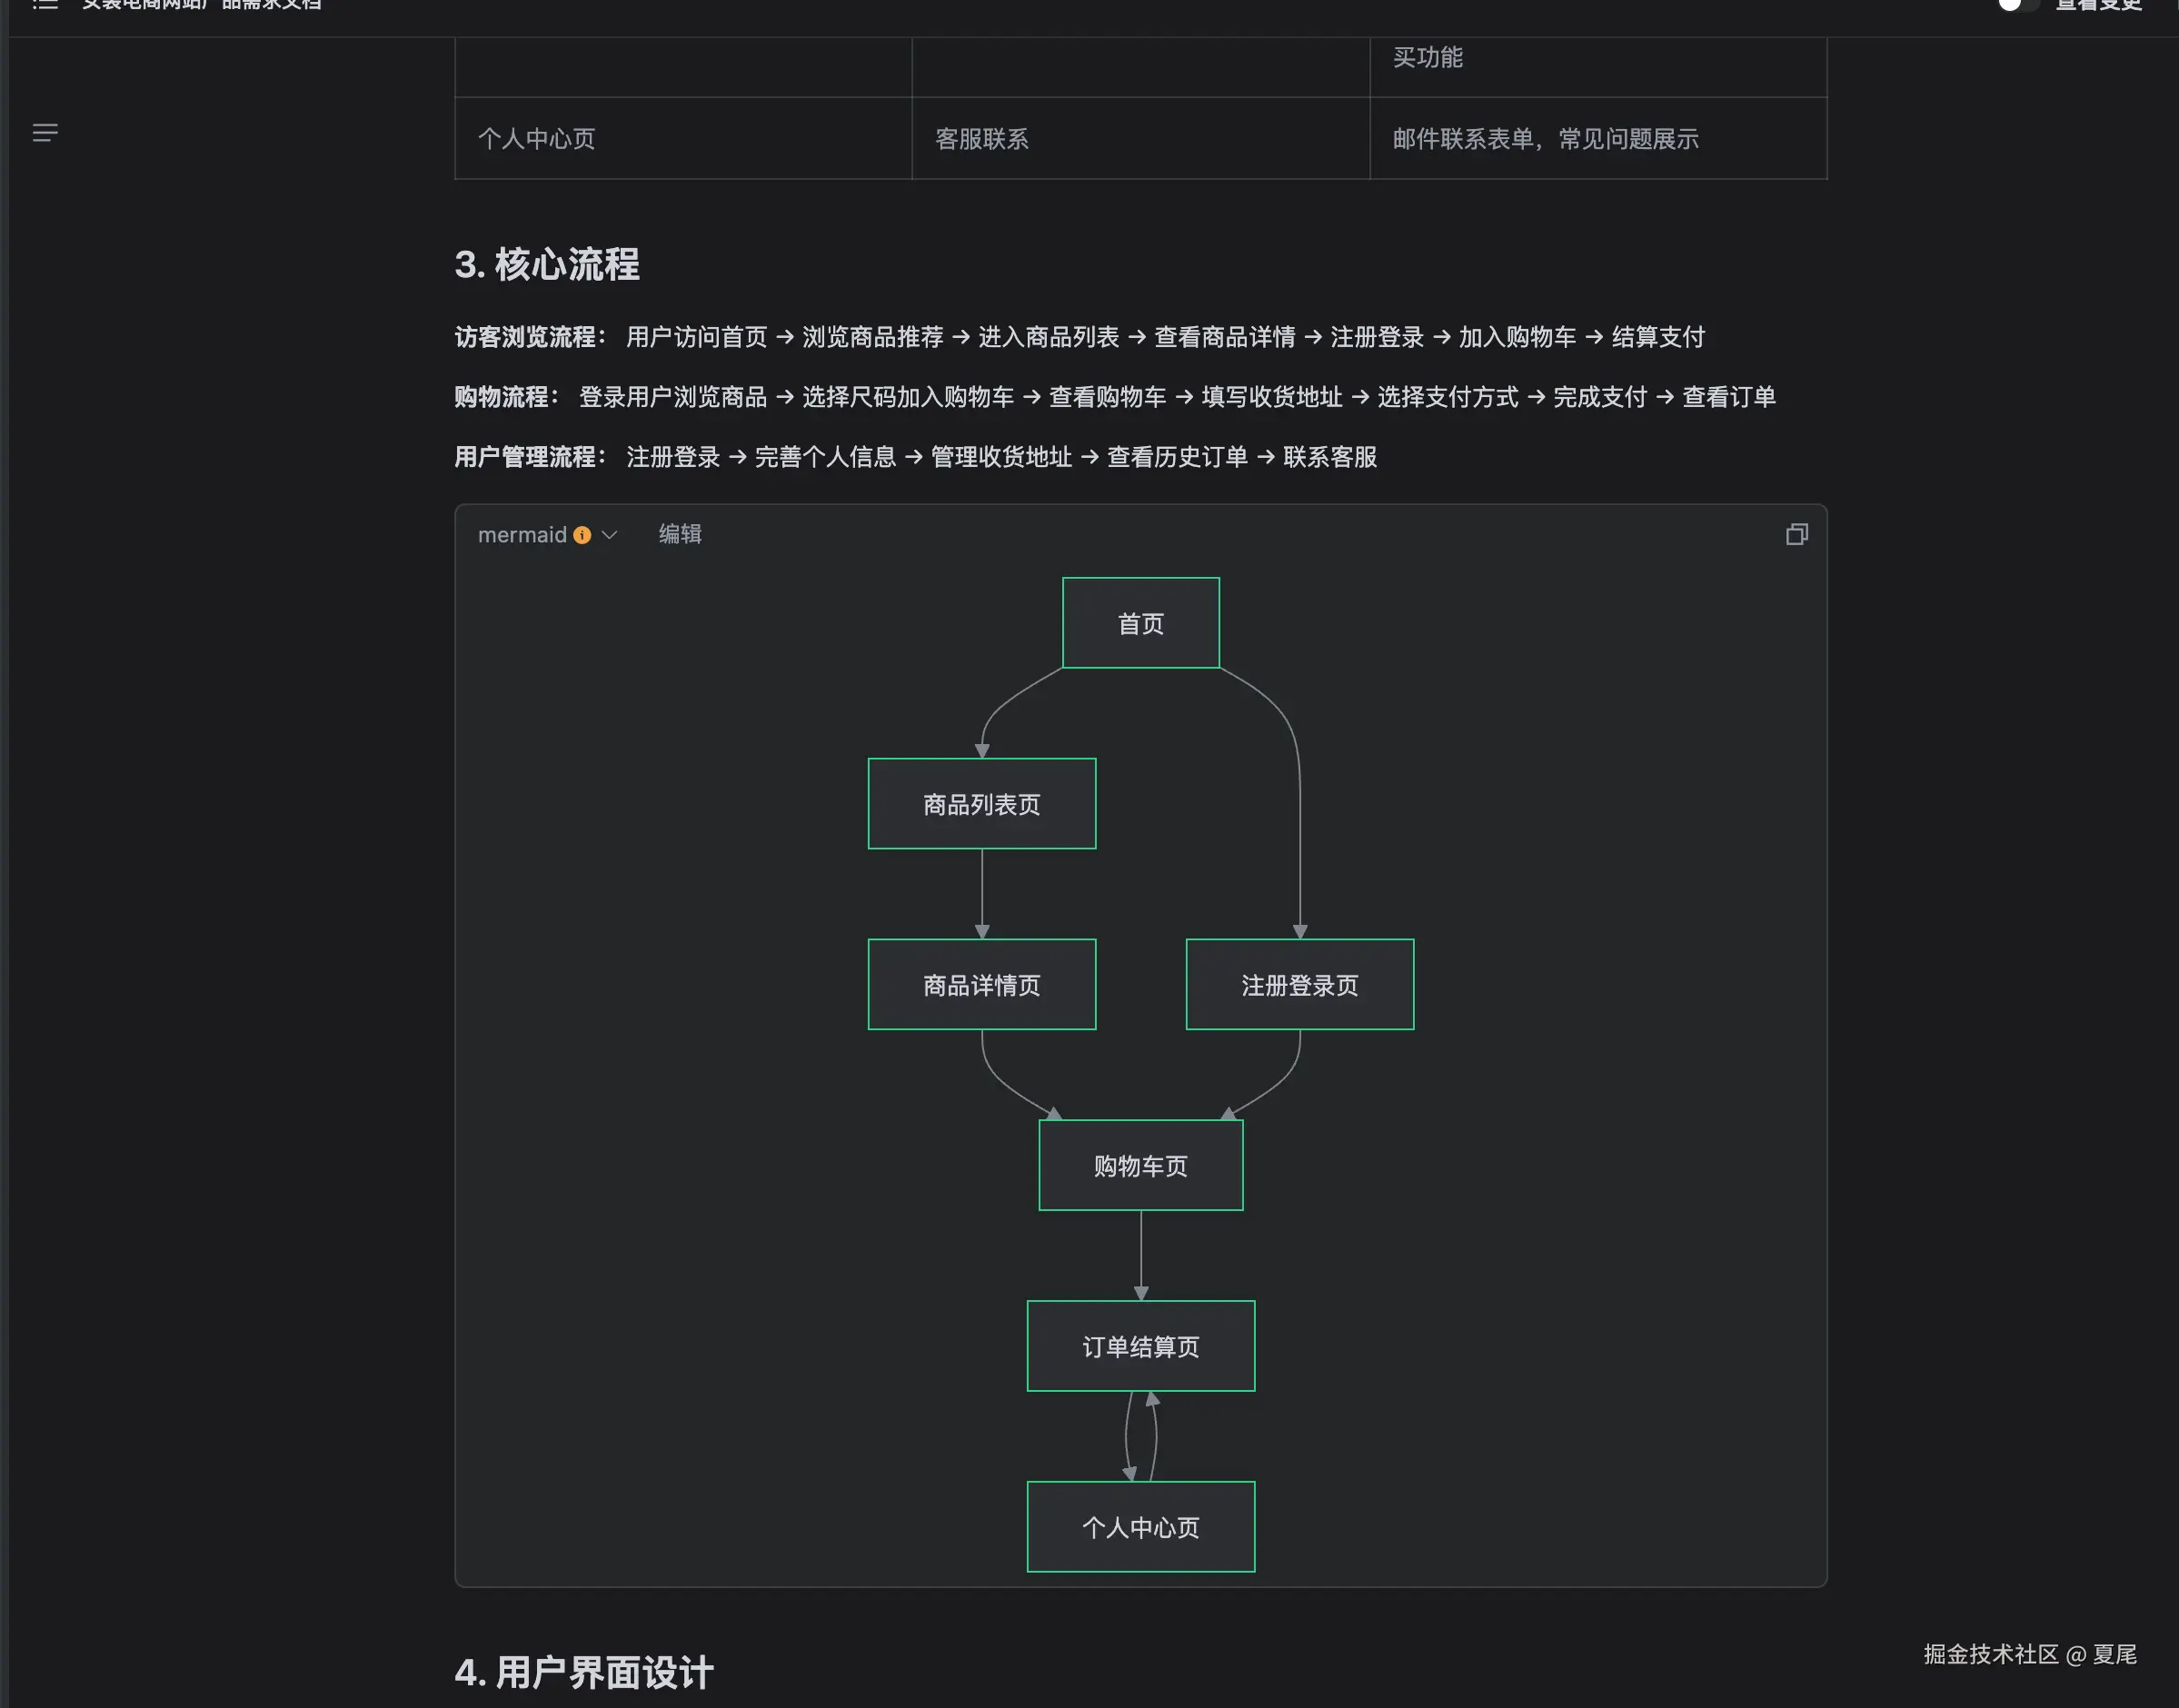This screenshot has width=2179, height=1708.
Task: Click the 查看变更 label text
Action: point(2098,5)
